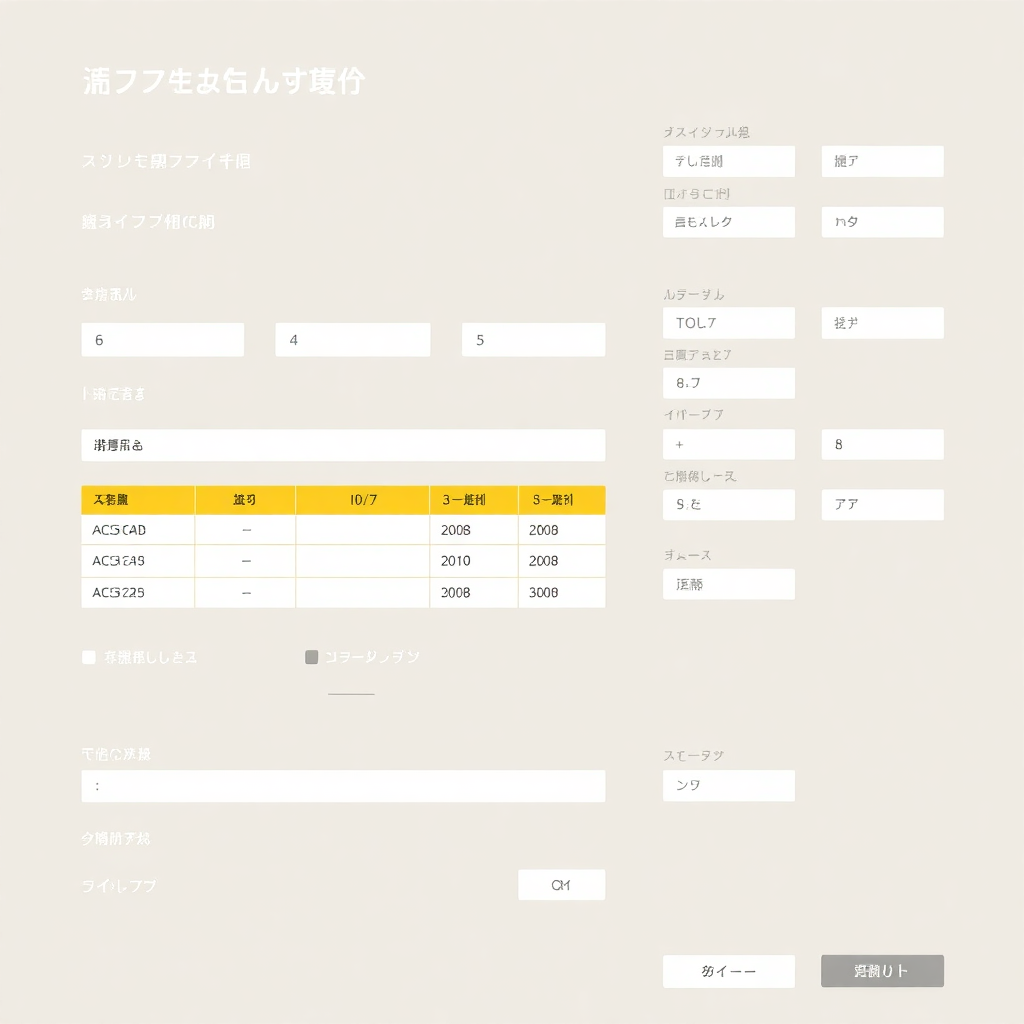Click the input field containing value 5
Viewport: 1024px width, 1024px height.
coord(532,339)
